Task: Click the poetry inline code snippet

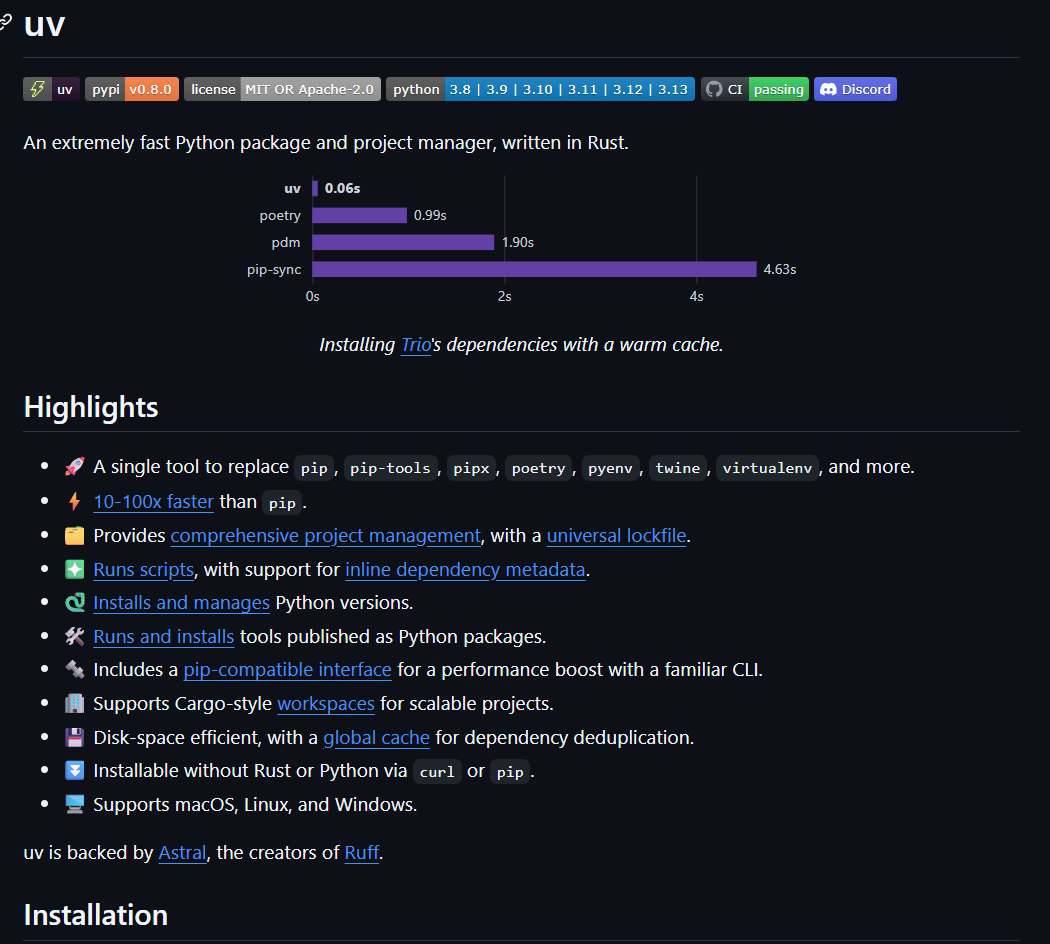Action: pyautogui.click(x=539, y=468)
